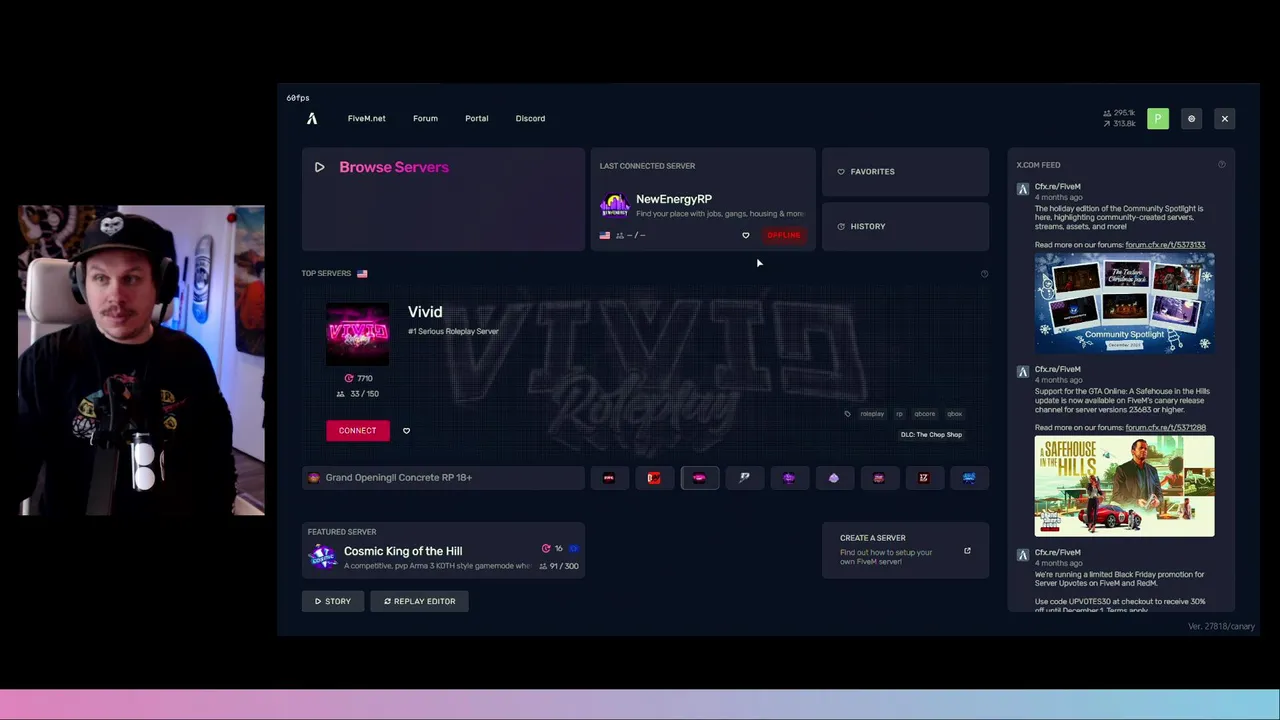Click the FiveM logo in top bar

312,118
